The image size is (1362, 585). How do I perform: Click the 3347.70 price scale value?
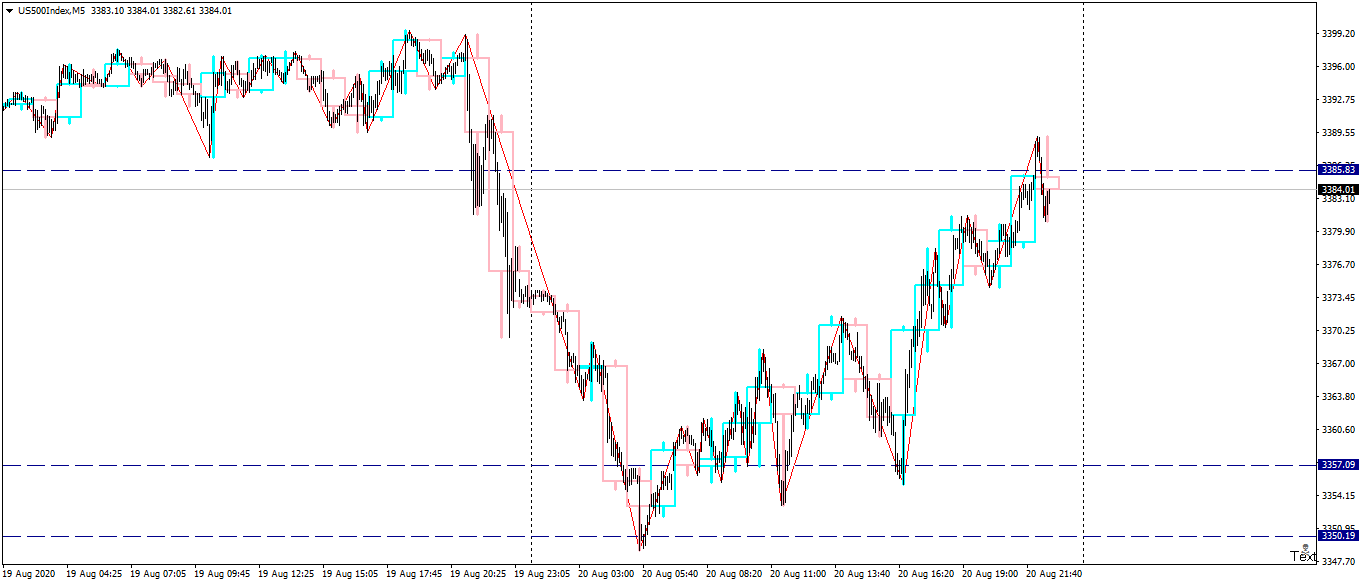[1338, 562]
